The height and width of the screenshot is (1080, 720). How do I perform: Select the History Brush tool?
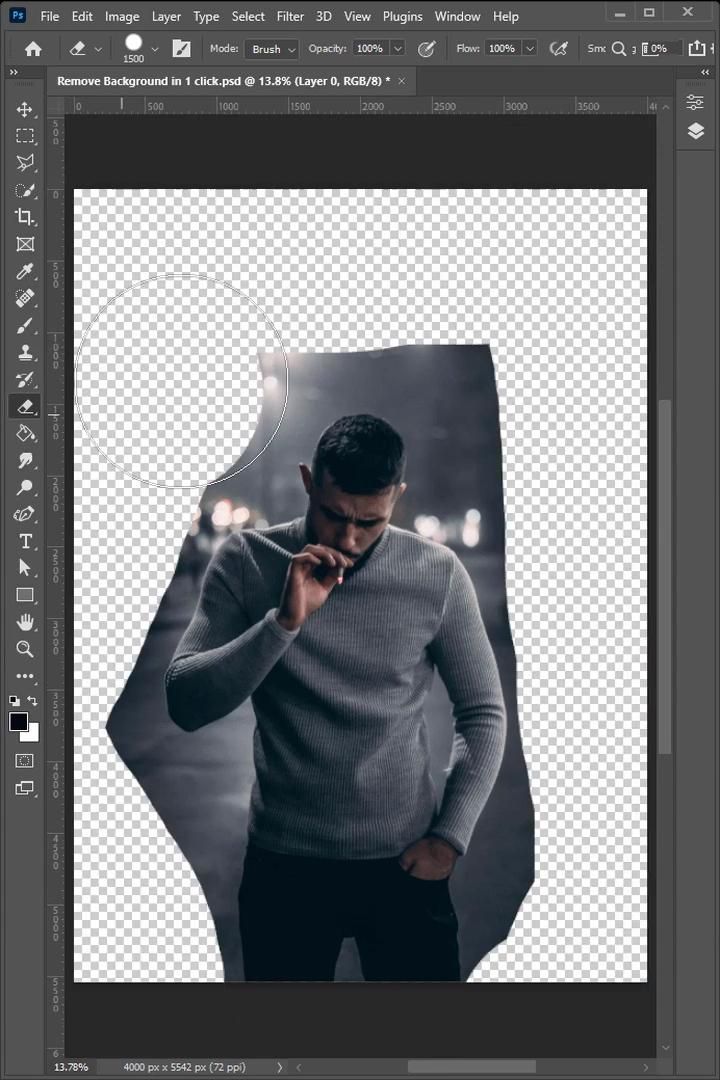point(25,380)
